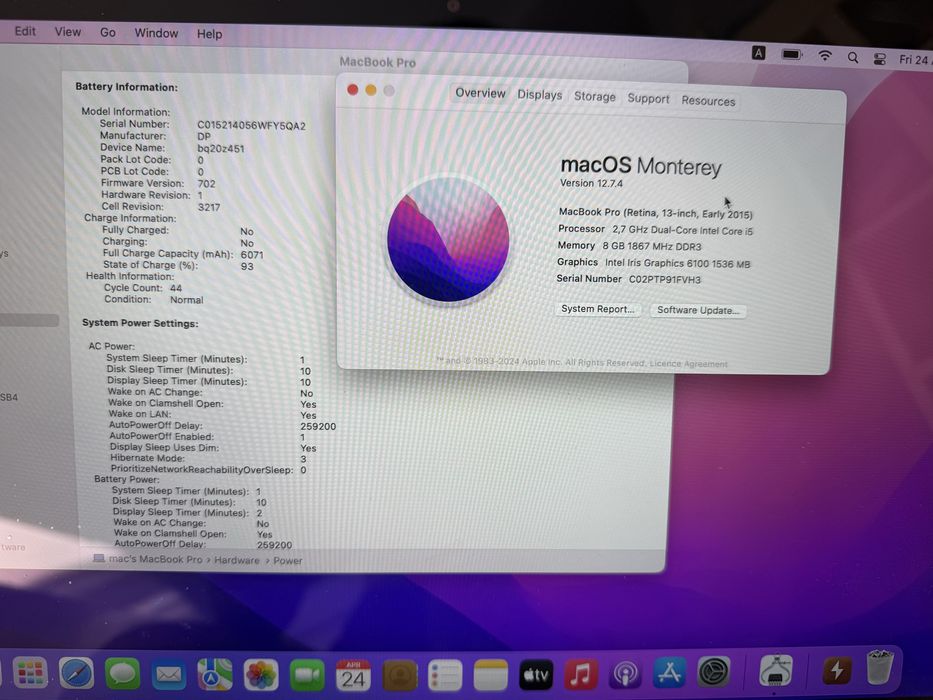Open the Contacts app in the Dock

coord(400,676)
